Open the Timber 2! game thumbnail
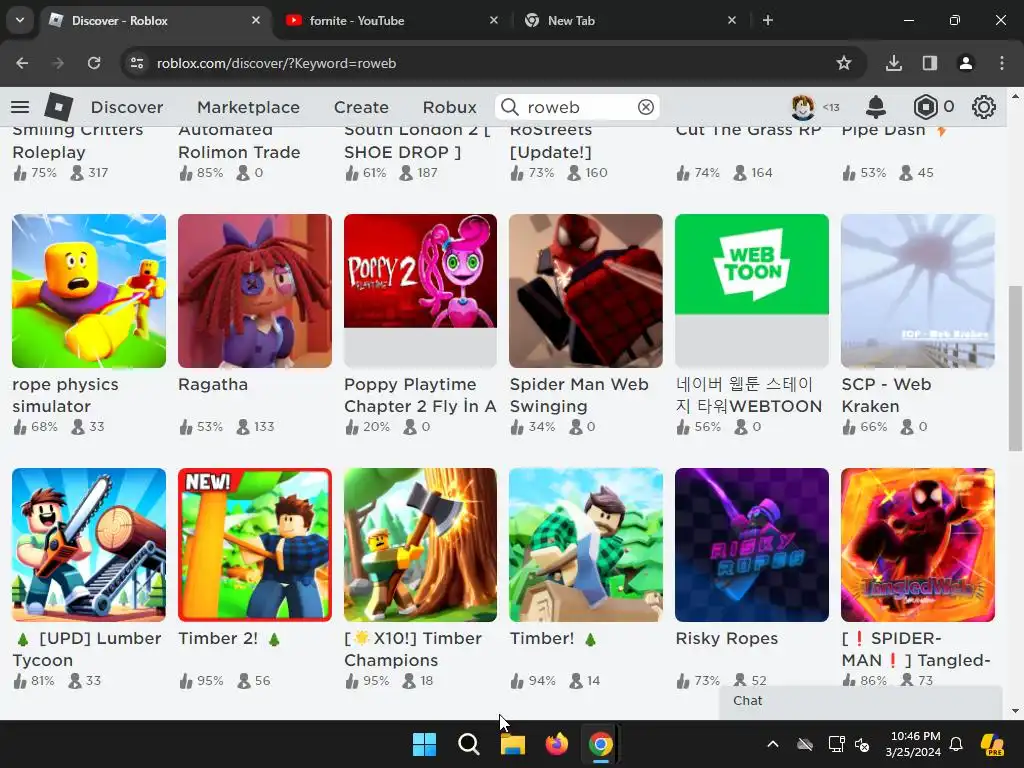Viewport: 1024px width, 768px height. 255,545
